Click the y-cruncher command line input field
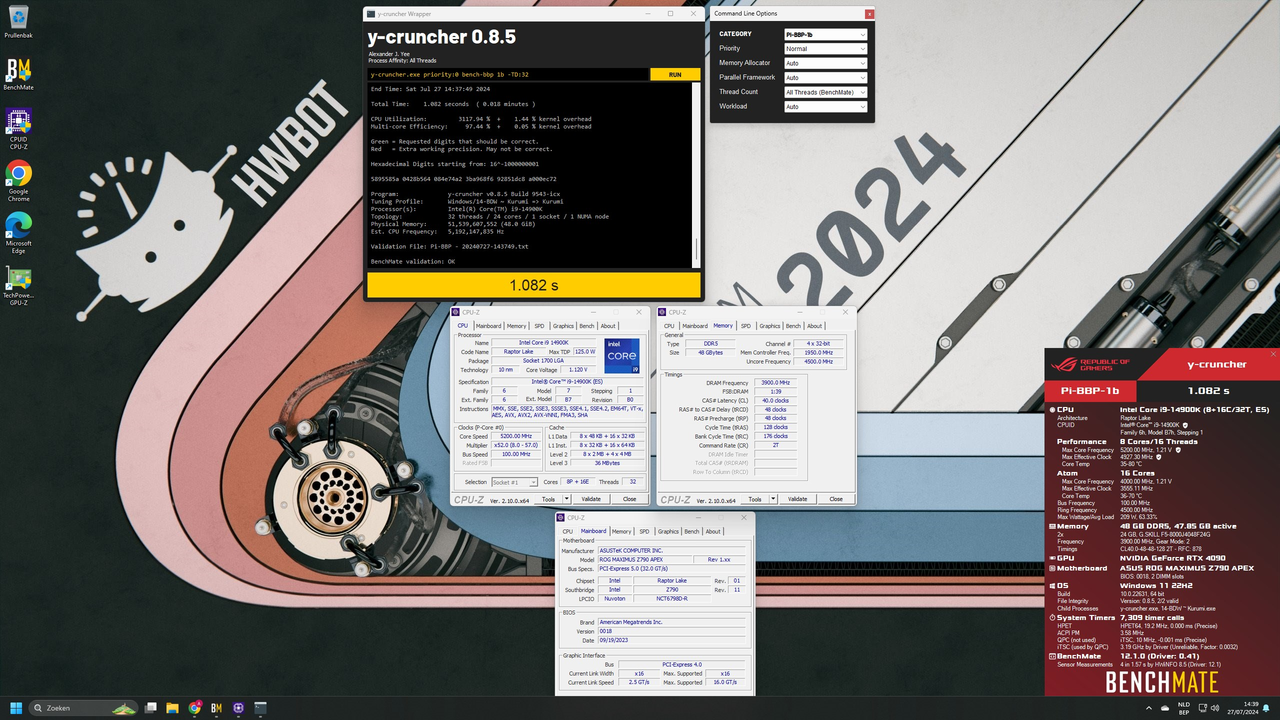Viewport: 1280px width, 720px height. point(508,74)
